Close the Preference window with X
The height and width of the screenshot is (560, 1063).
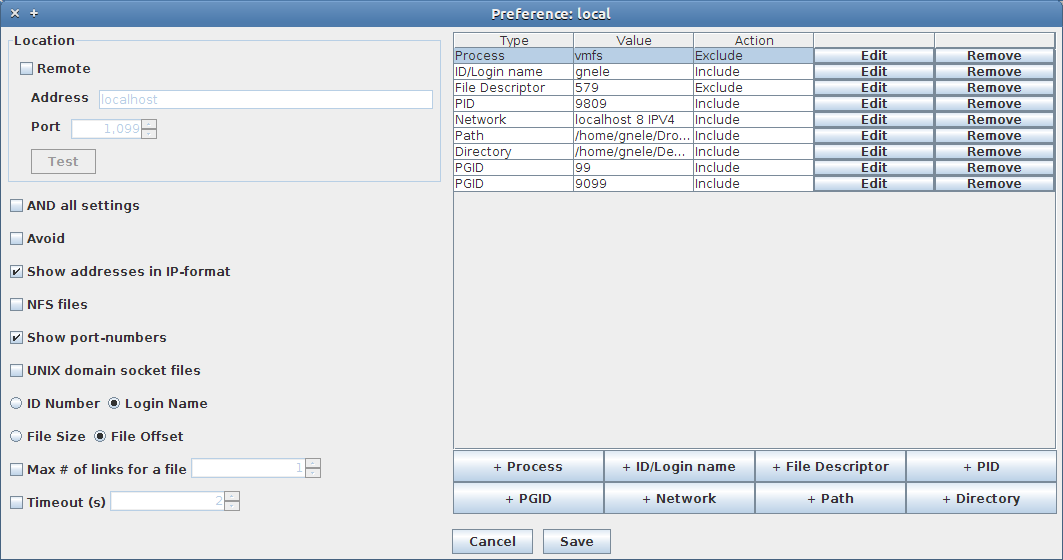[15, 13]
